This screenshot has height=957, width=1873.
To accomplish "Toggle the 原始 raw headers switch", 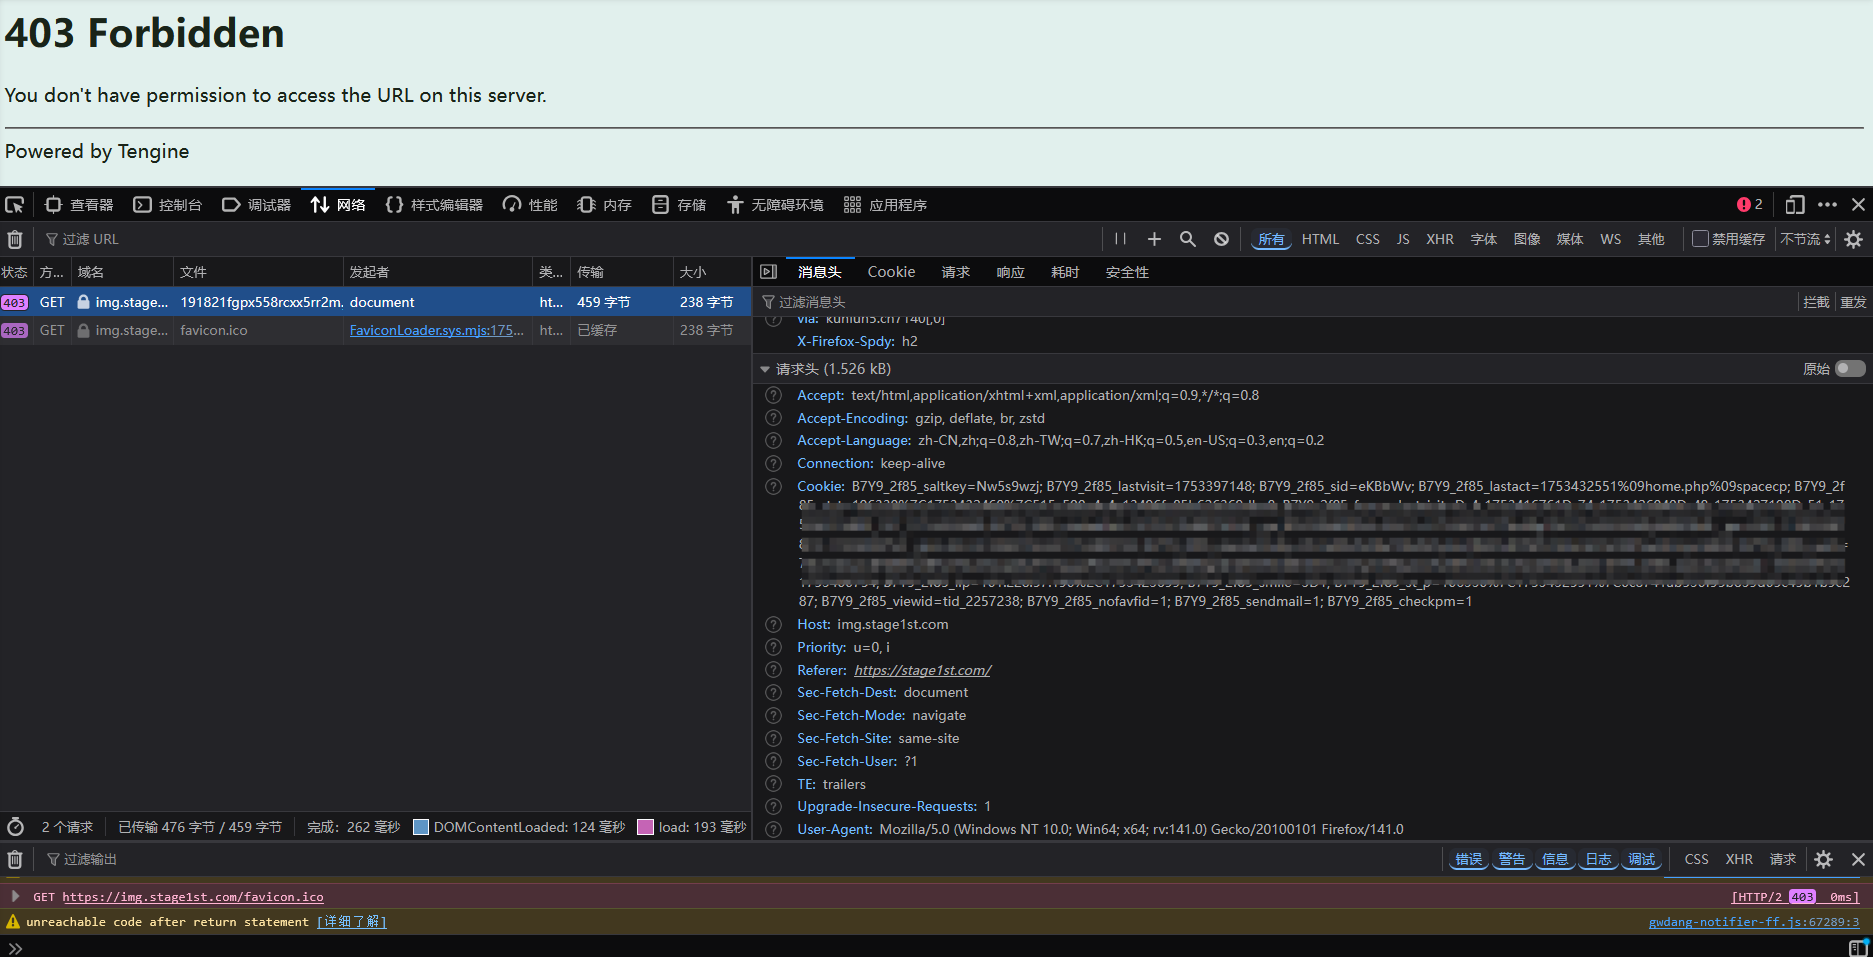I will (1850, 369).
